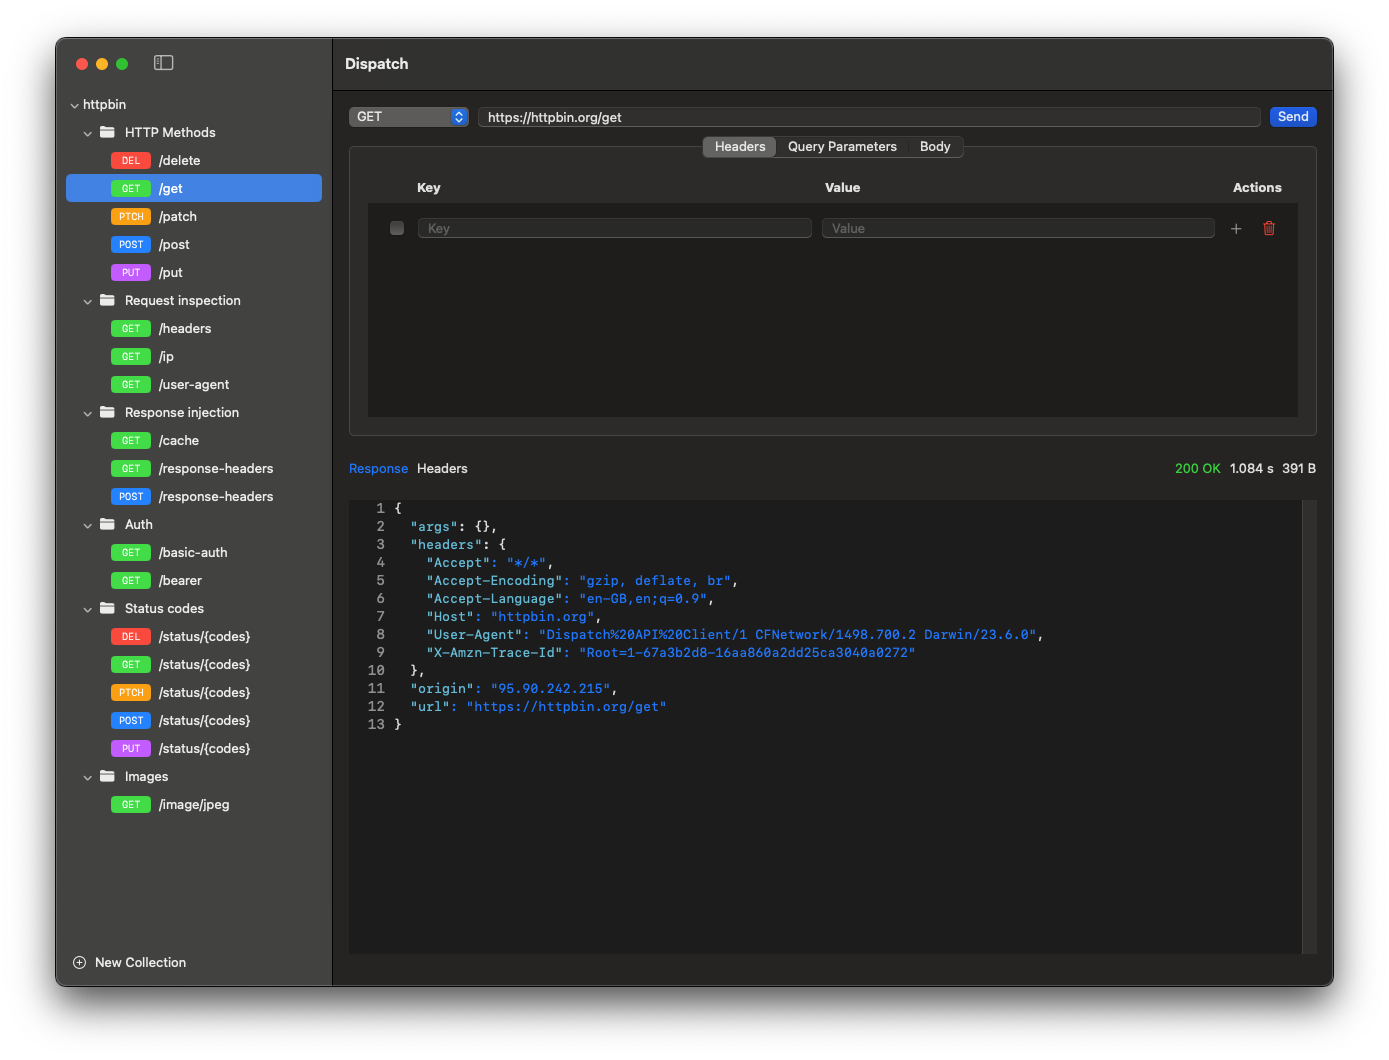Click the DEL badge next to /delete
Image resolution: width=1389 pixels, height=1060 pixels.
(131, 160)
